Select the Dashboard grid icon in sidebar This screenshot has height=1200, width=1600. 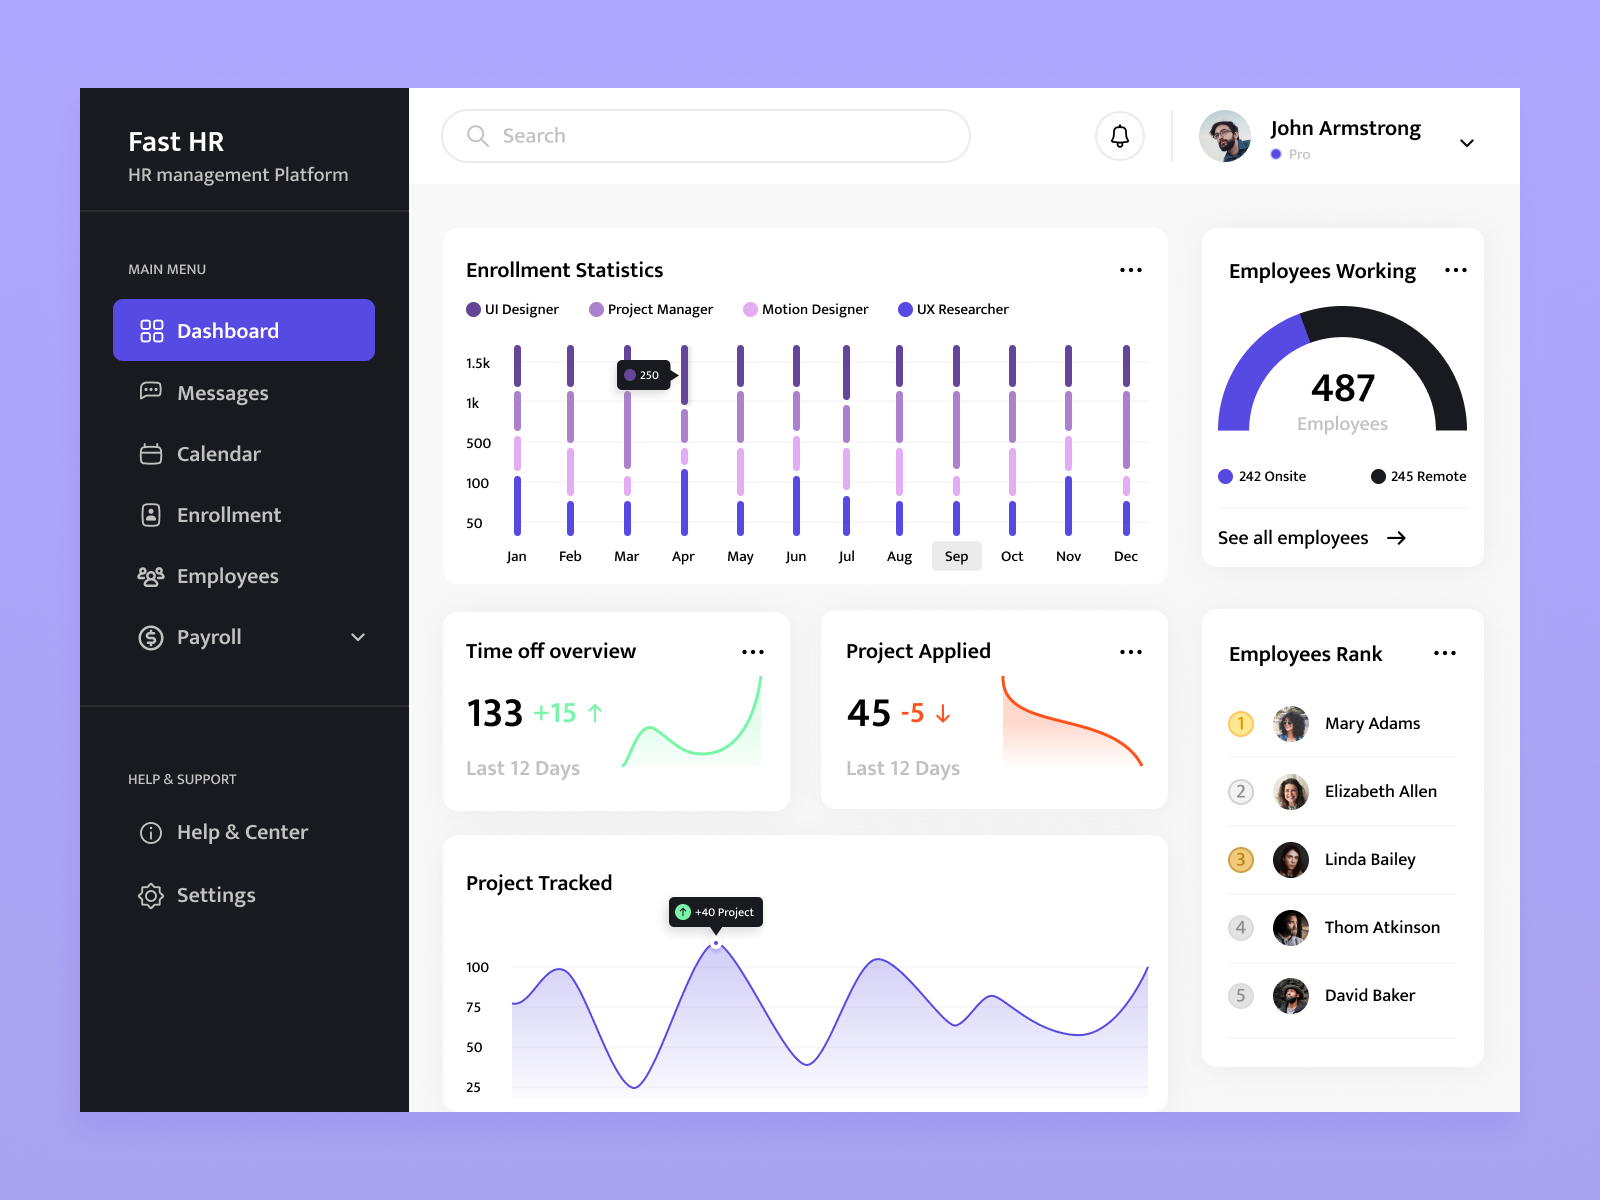click(151, 330)
